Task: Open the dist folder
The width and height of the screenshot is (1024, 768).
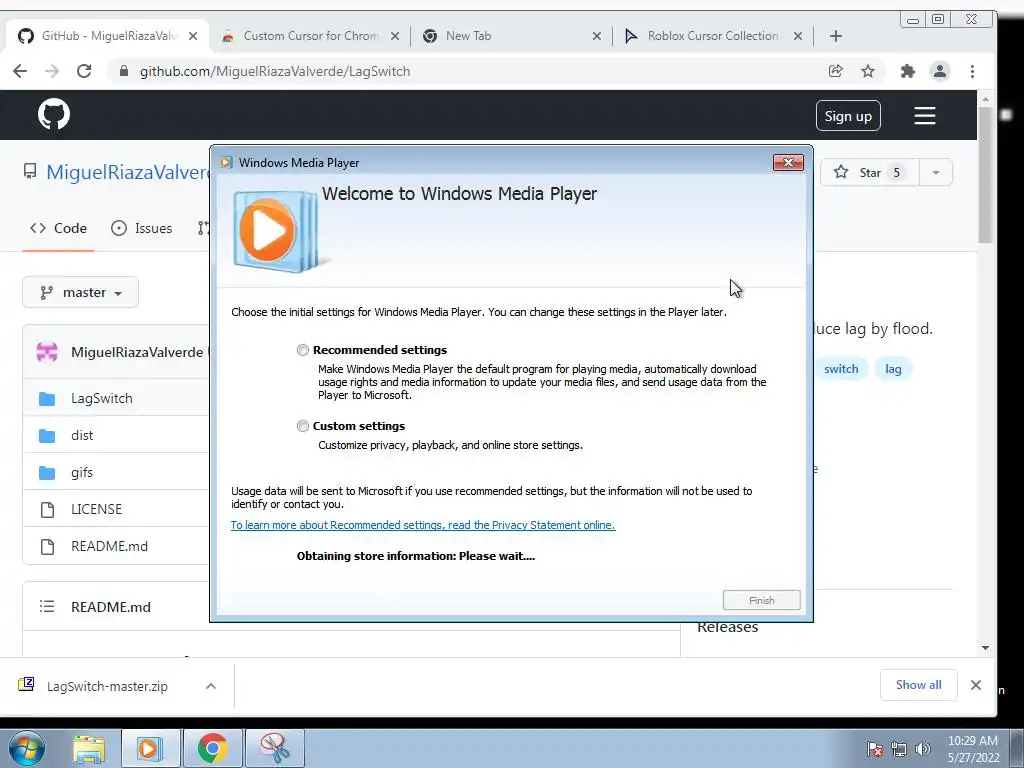Action: point(82,436)
